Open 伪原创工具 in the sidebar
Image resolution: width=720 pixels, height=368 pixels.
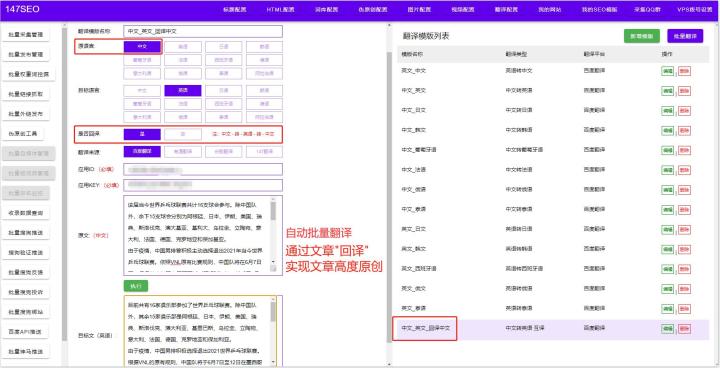[23, 134]
